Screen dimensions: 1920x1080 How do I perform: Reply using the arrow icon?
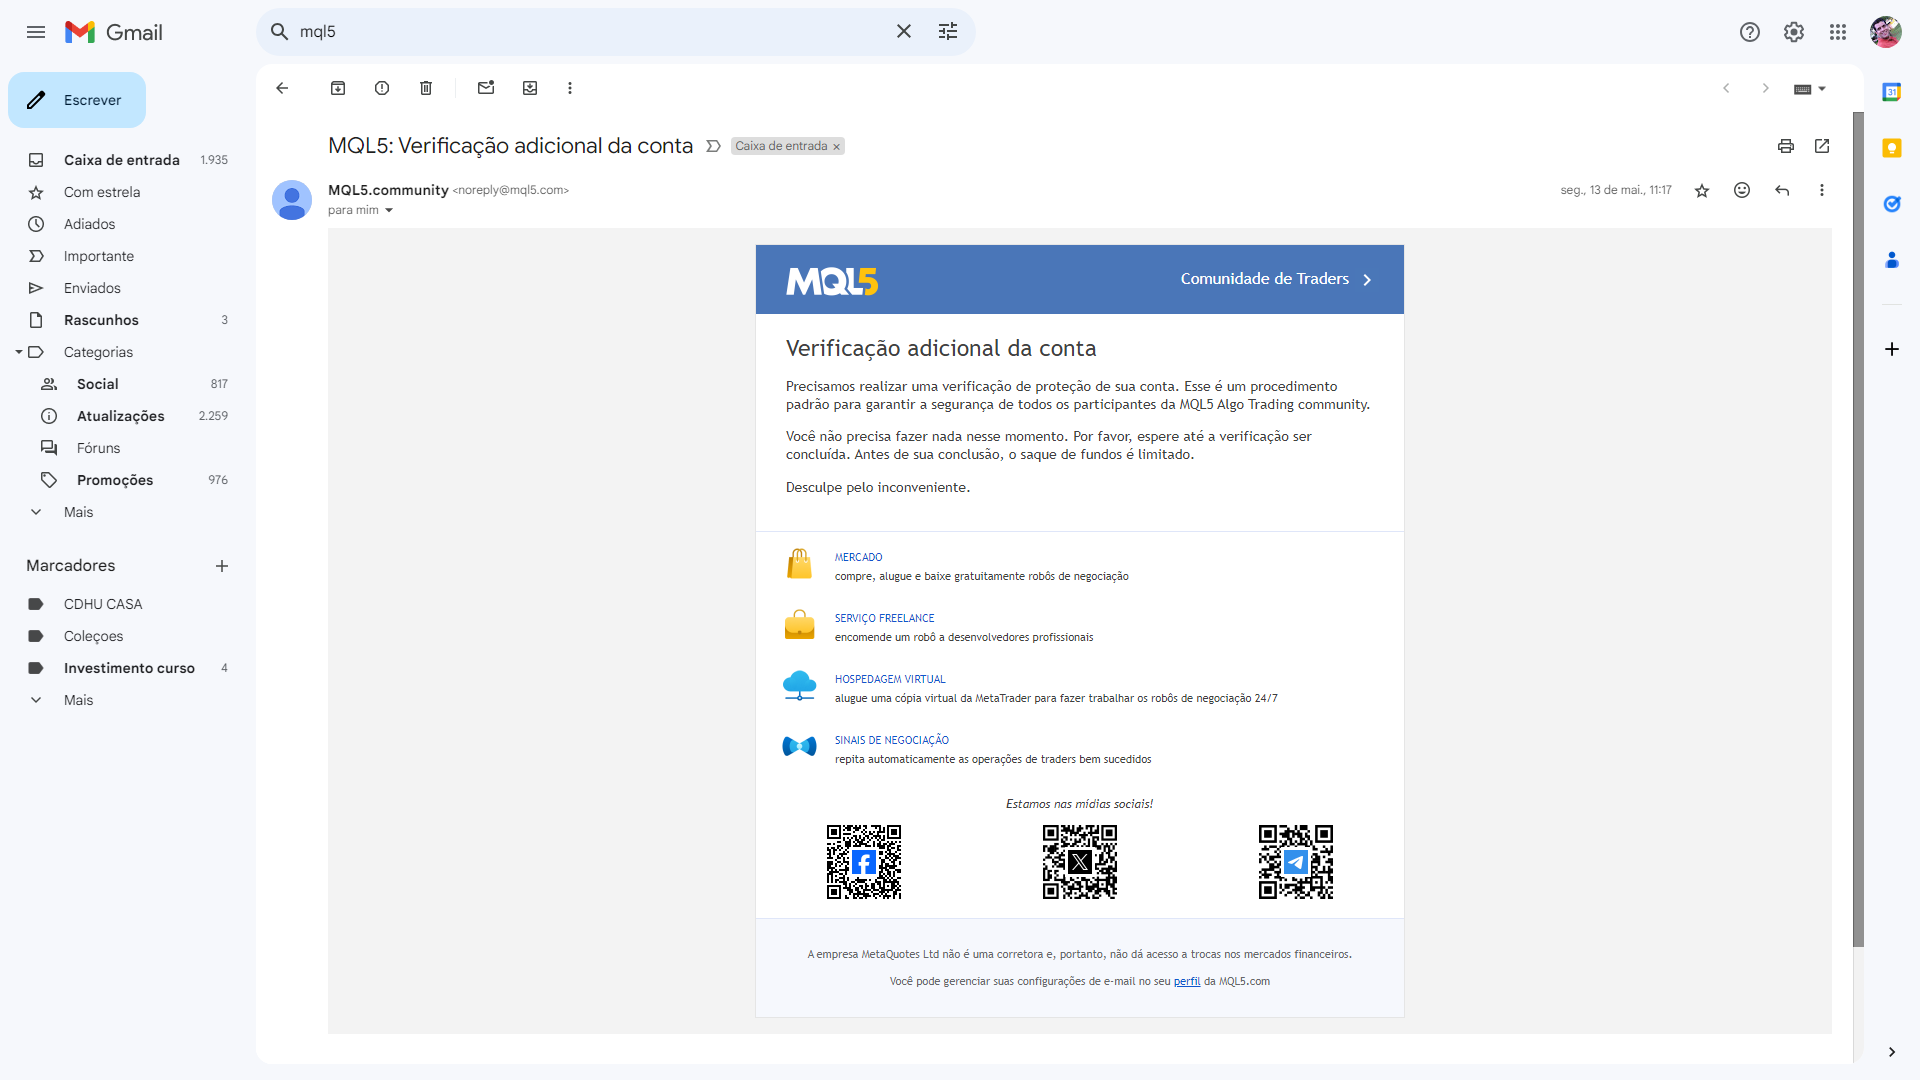(1782, 190)
